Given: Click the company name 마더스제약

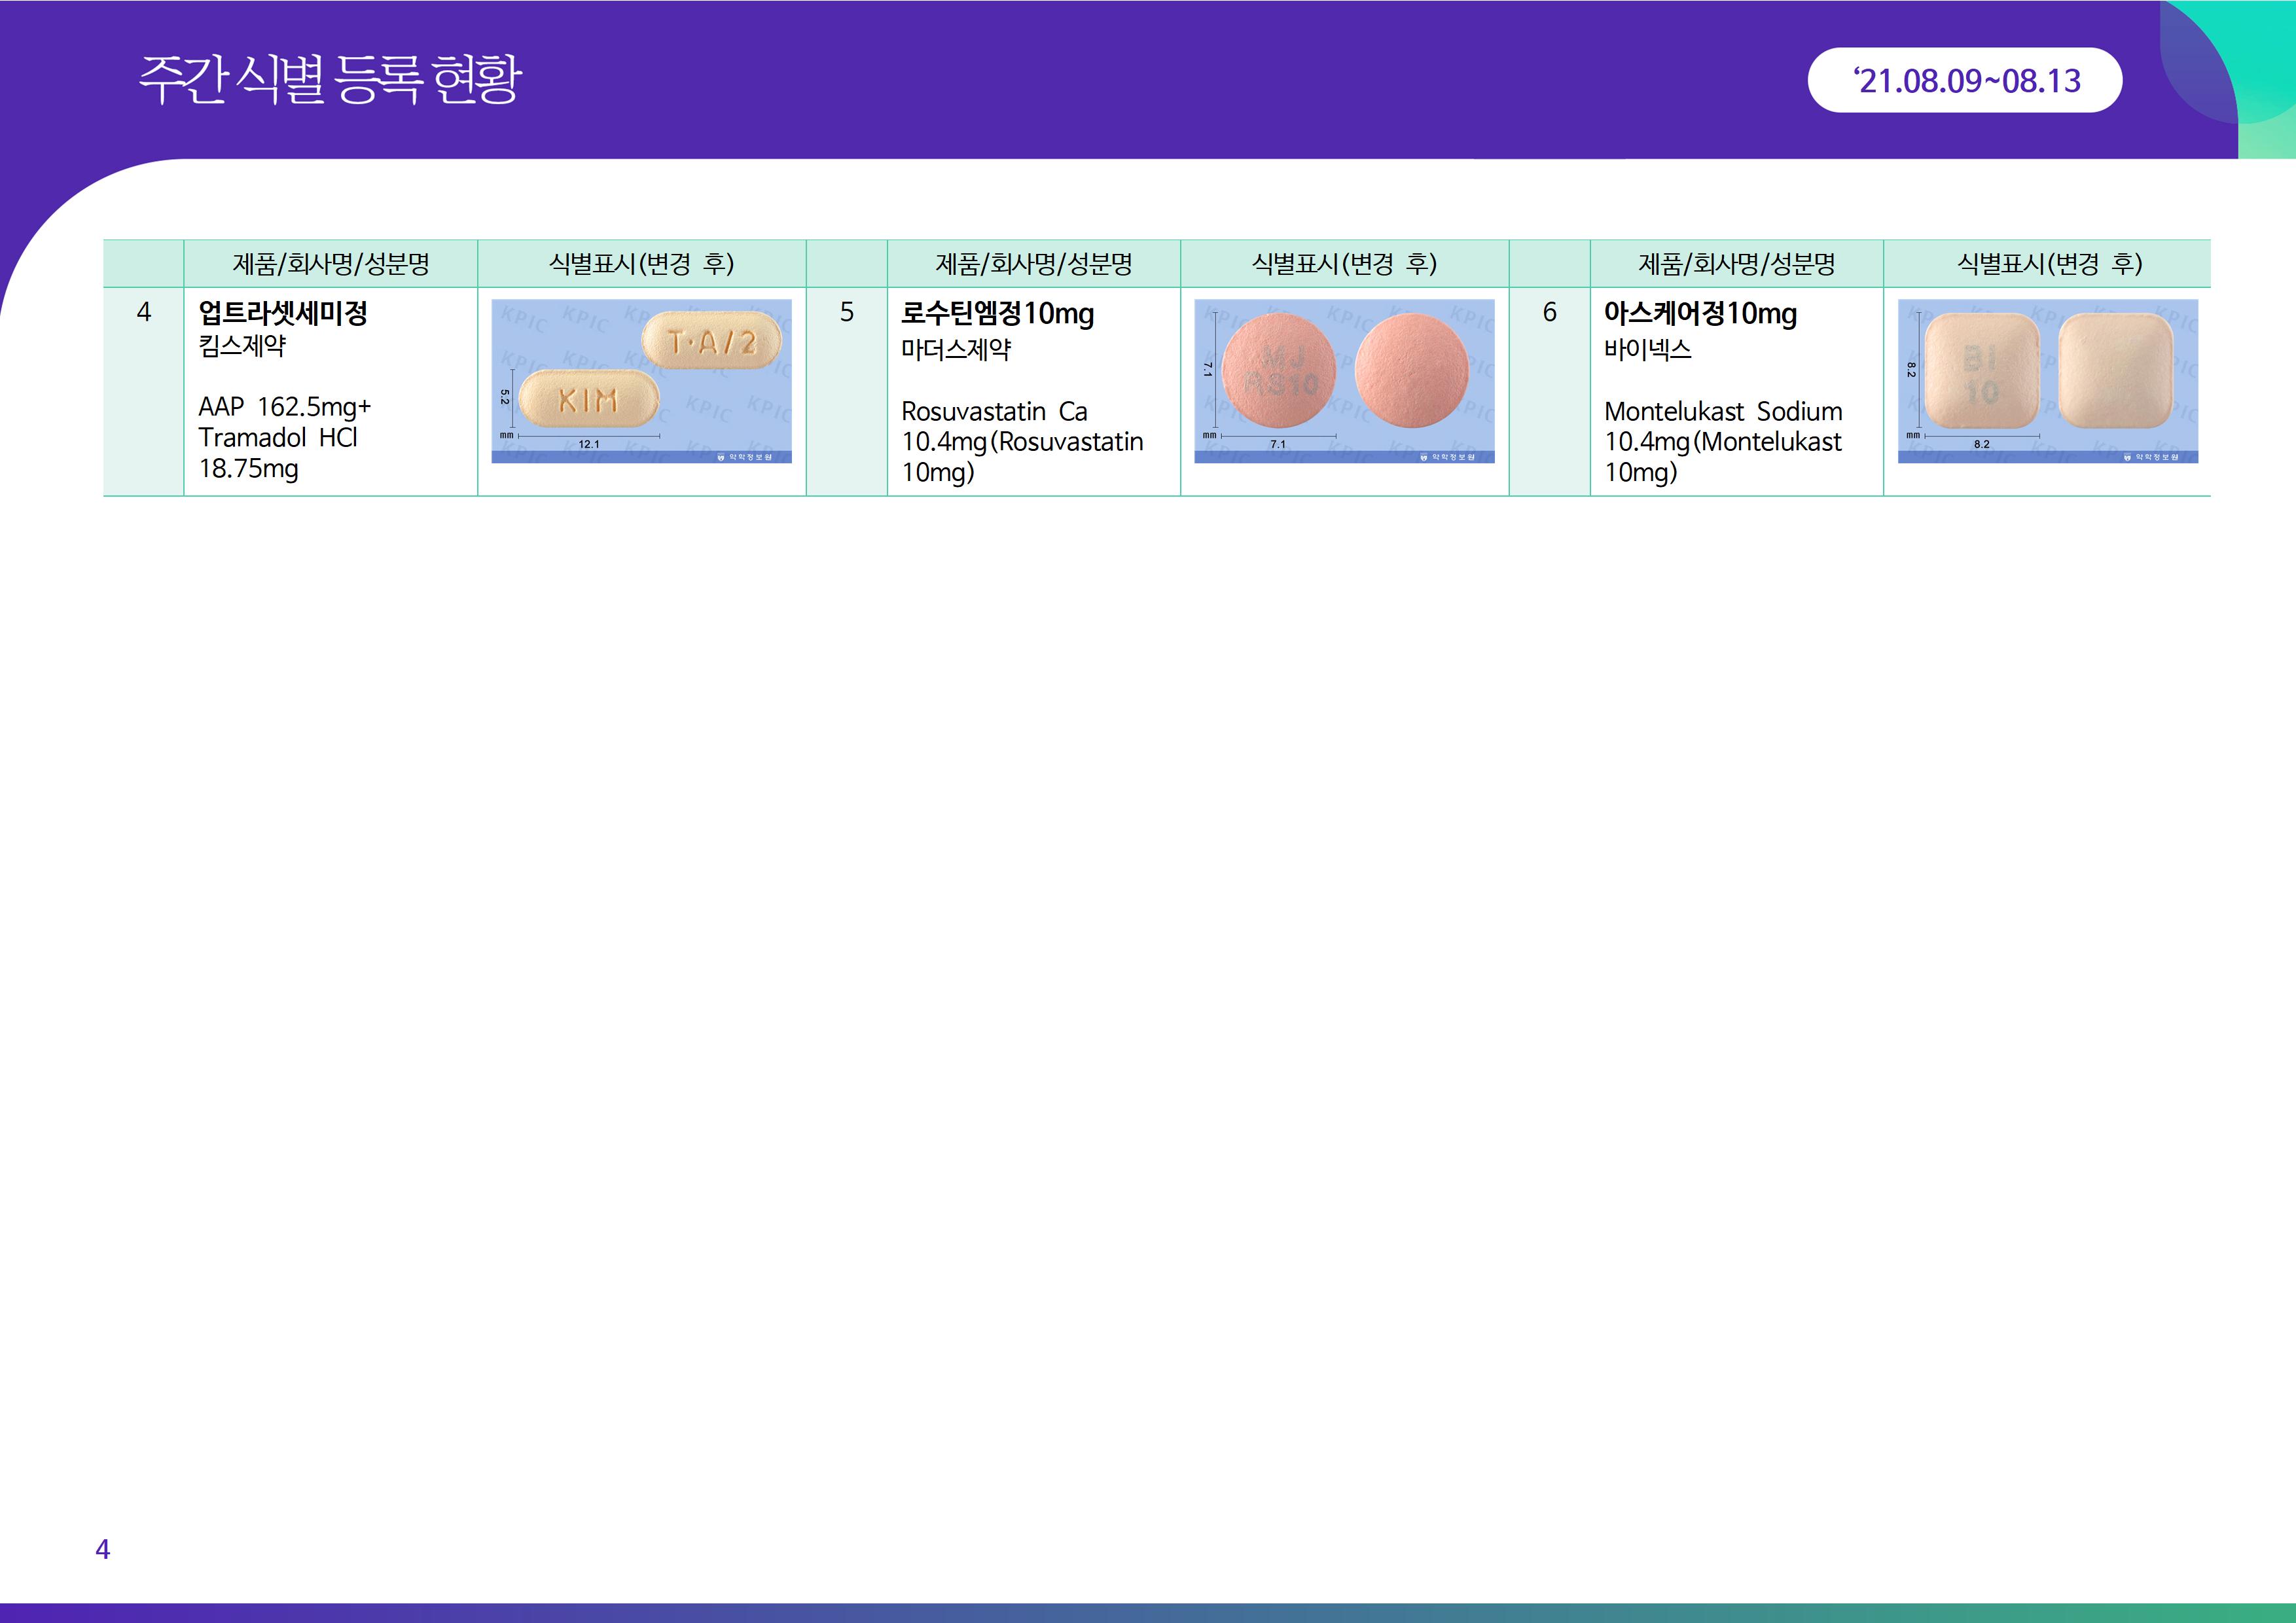Looking at the screenshot, I should point(956,349).
